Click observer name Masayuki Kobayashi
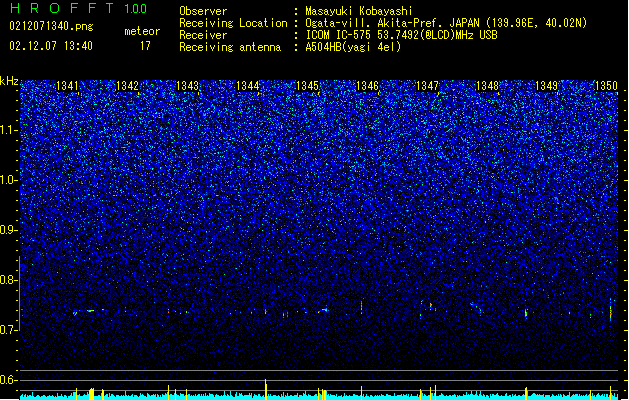The image size is (629, 400). pyautogui.click(x=359, y=11)
